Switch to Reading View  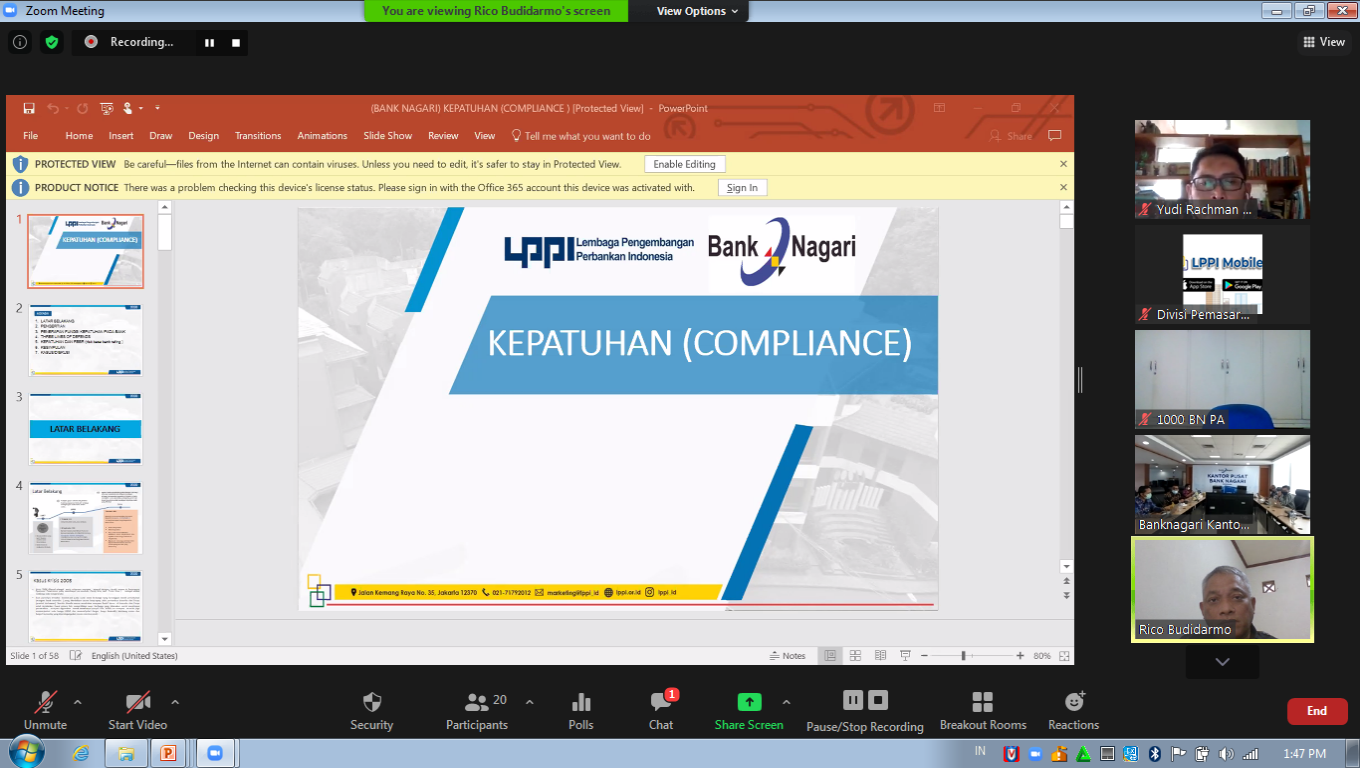tap(880, 656)
